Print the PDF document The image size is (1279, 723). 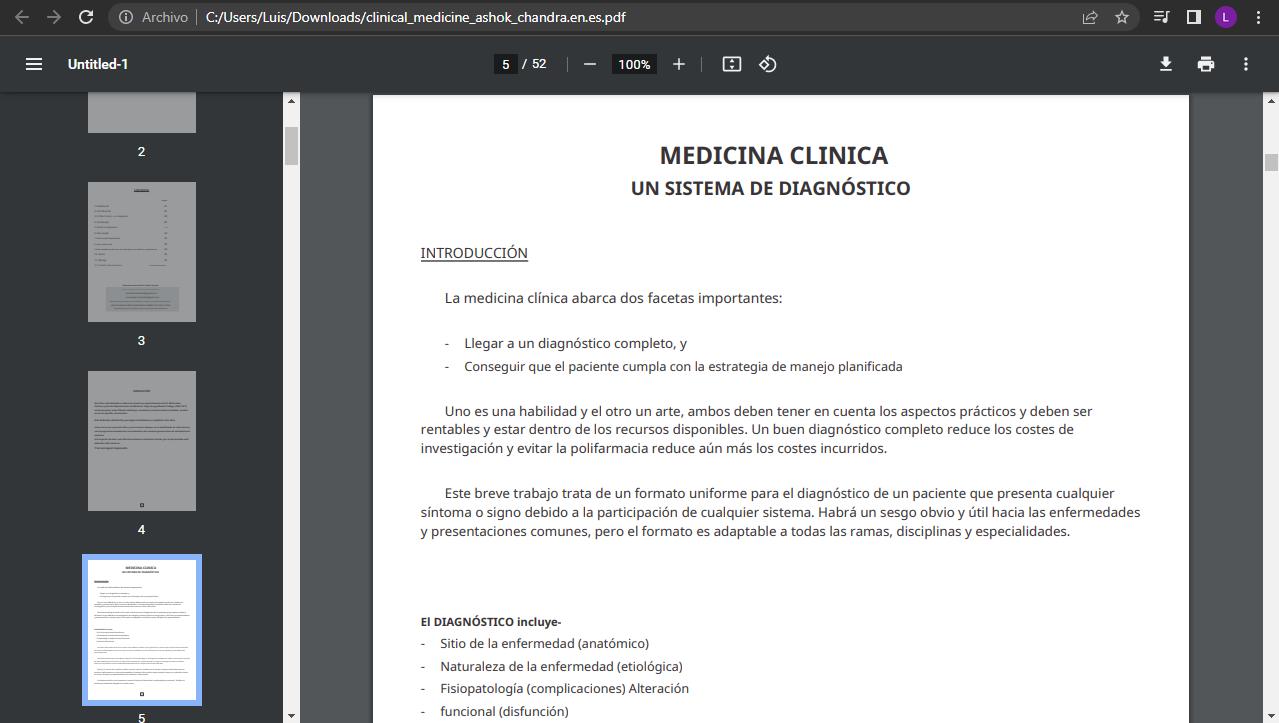pos(1206,64)
